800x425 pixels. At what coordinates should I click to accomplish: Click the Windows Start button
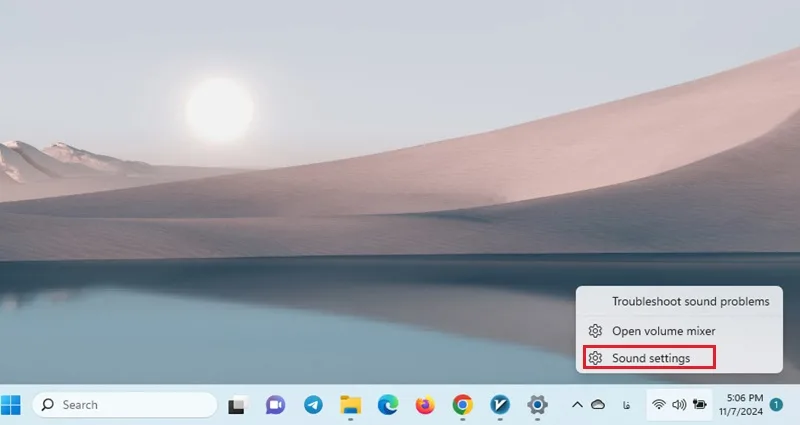point(11,405)
